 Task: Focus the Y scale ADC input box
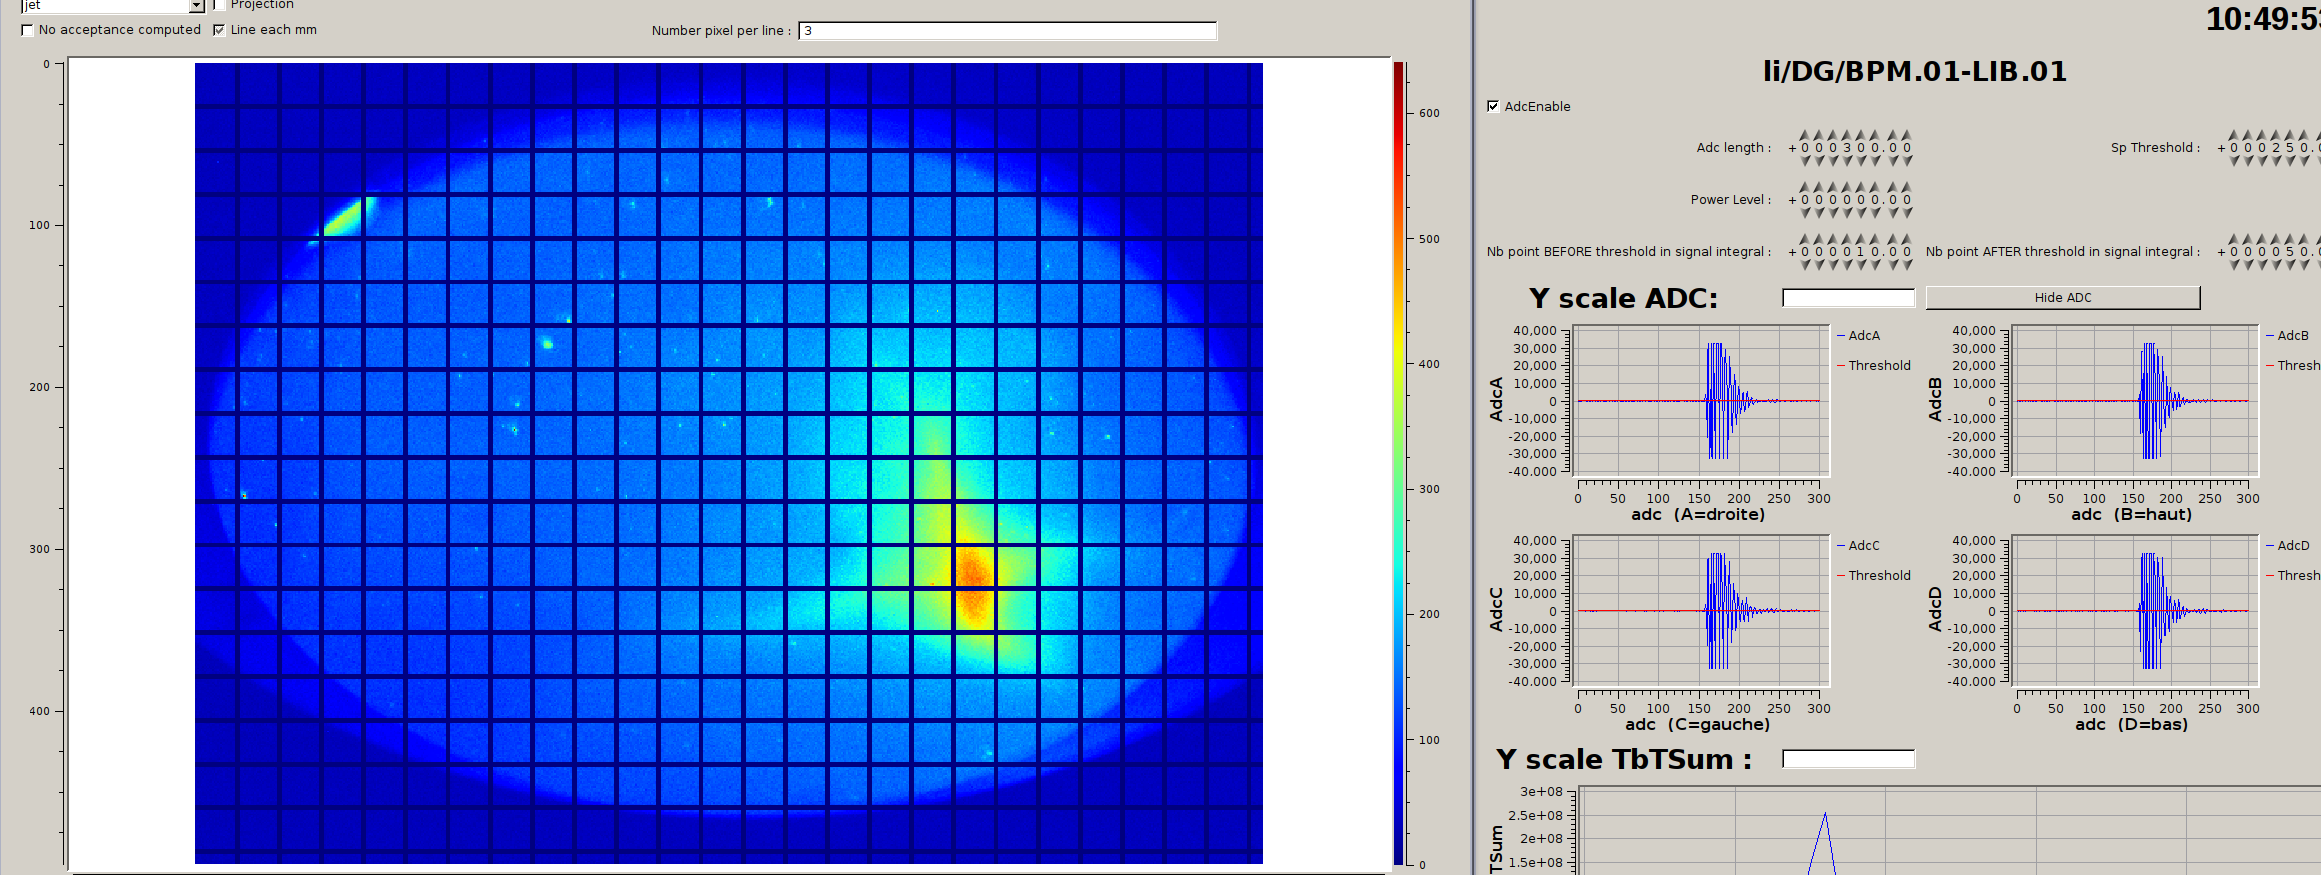pyautogui.click(x=1847, y=298)
